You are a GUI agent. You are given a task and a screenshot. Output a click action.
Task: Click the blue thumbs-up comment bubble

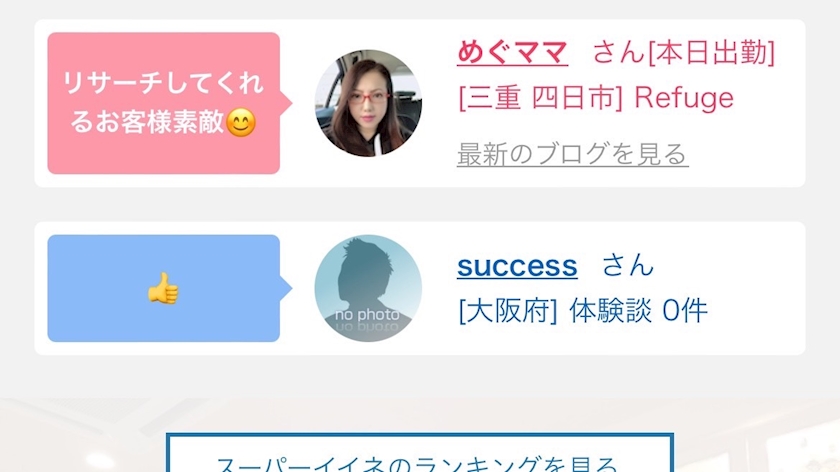(164, 288)
